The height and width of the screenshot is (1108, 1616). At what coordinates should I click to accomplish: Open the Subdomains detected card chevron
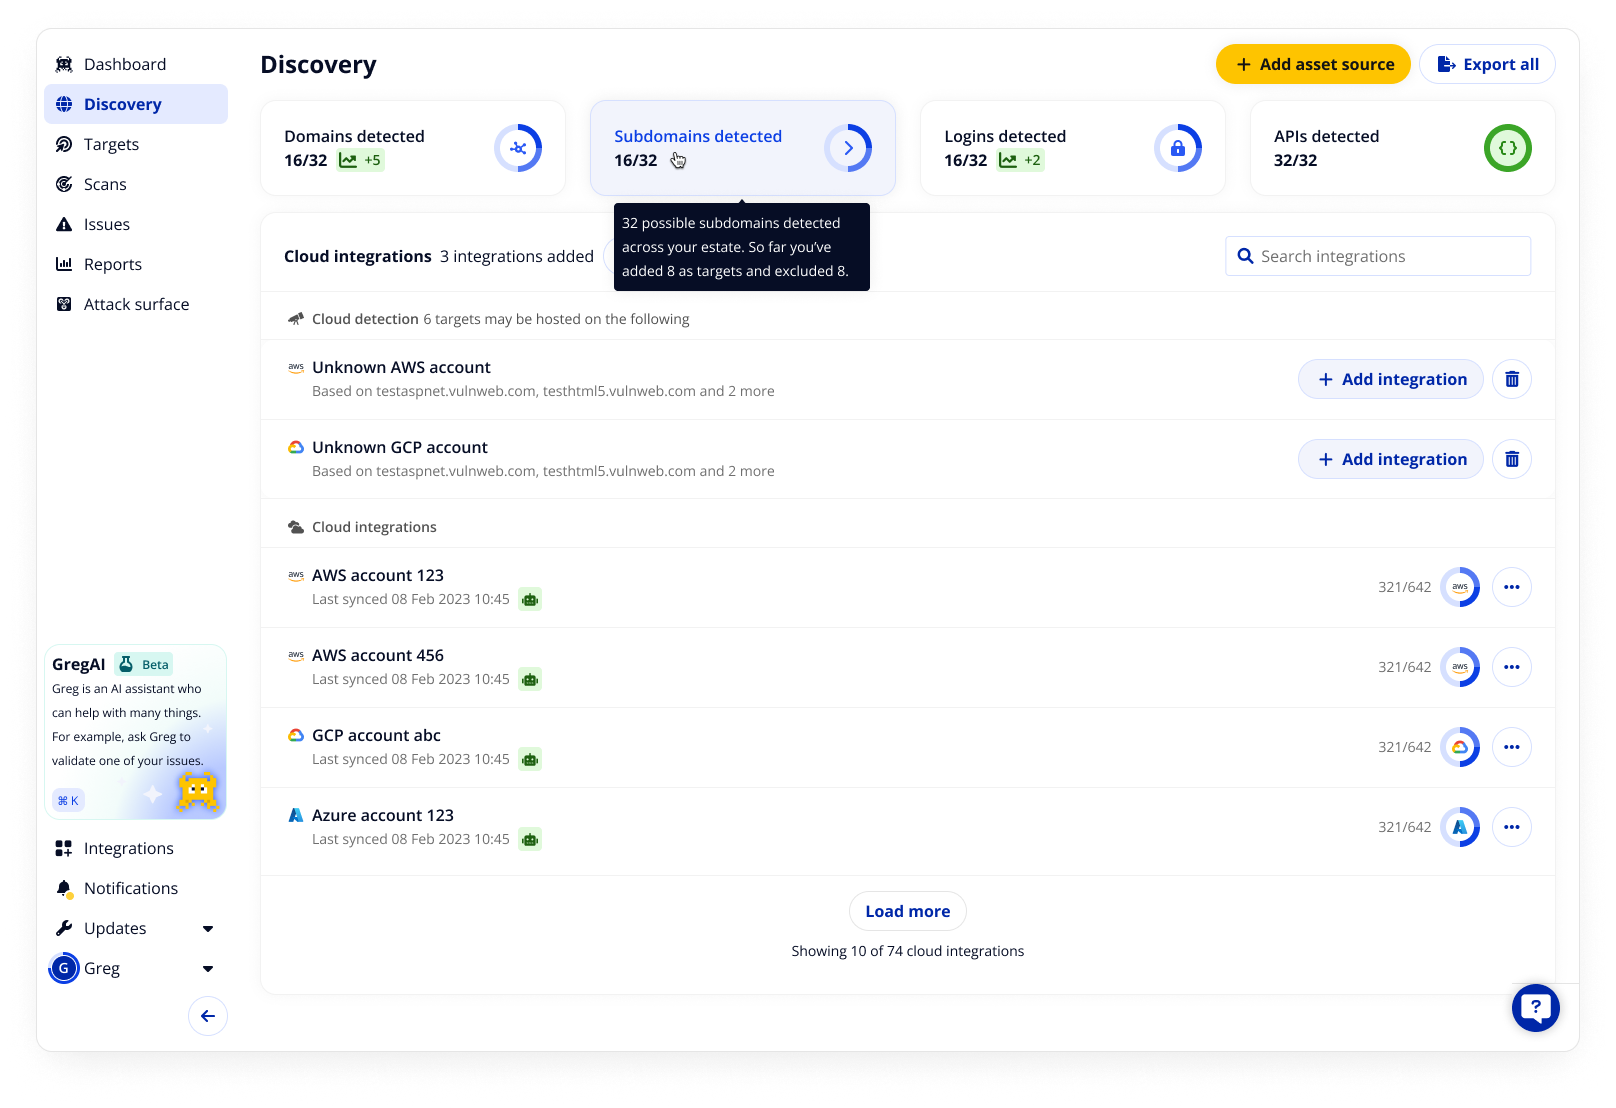[848, 148]
